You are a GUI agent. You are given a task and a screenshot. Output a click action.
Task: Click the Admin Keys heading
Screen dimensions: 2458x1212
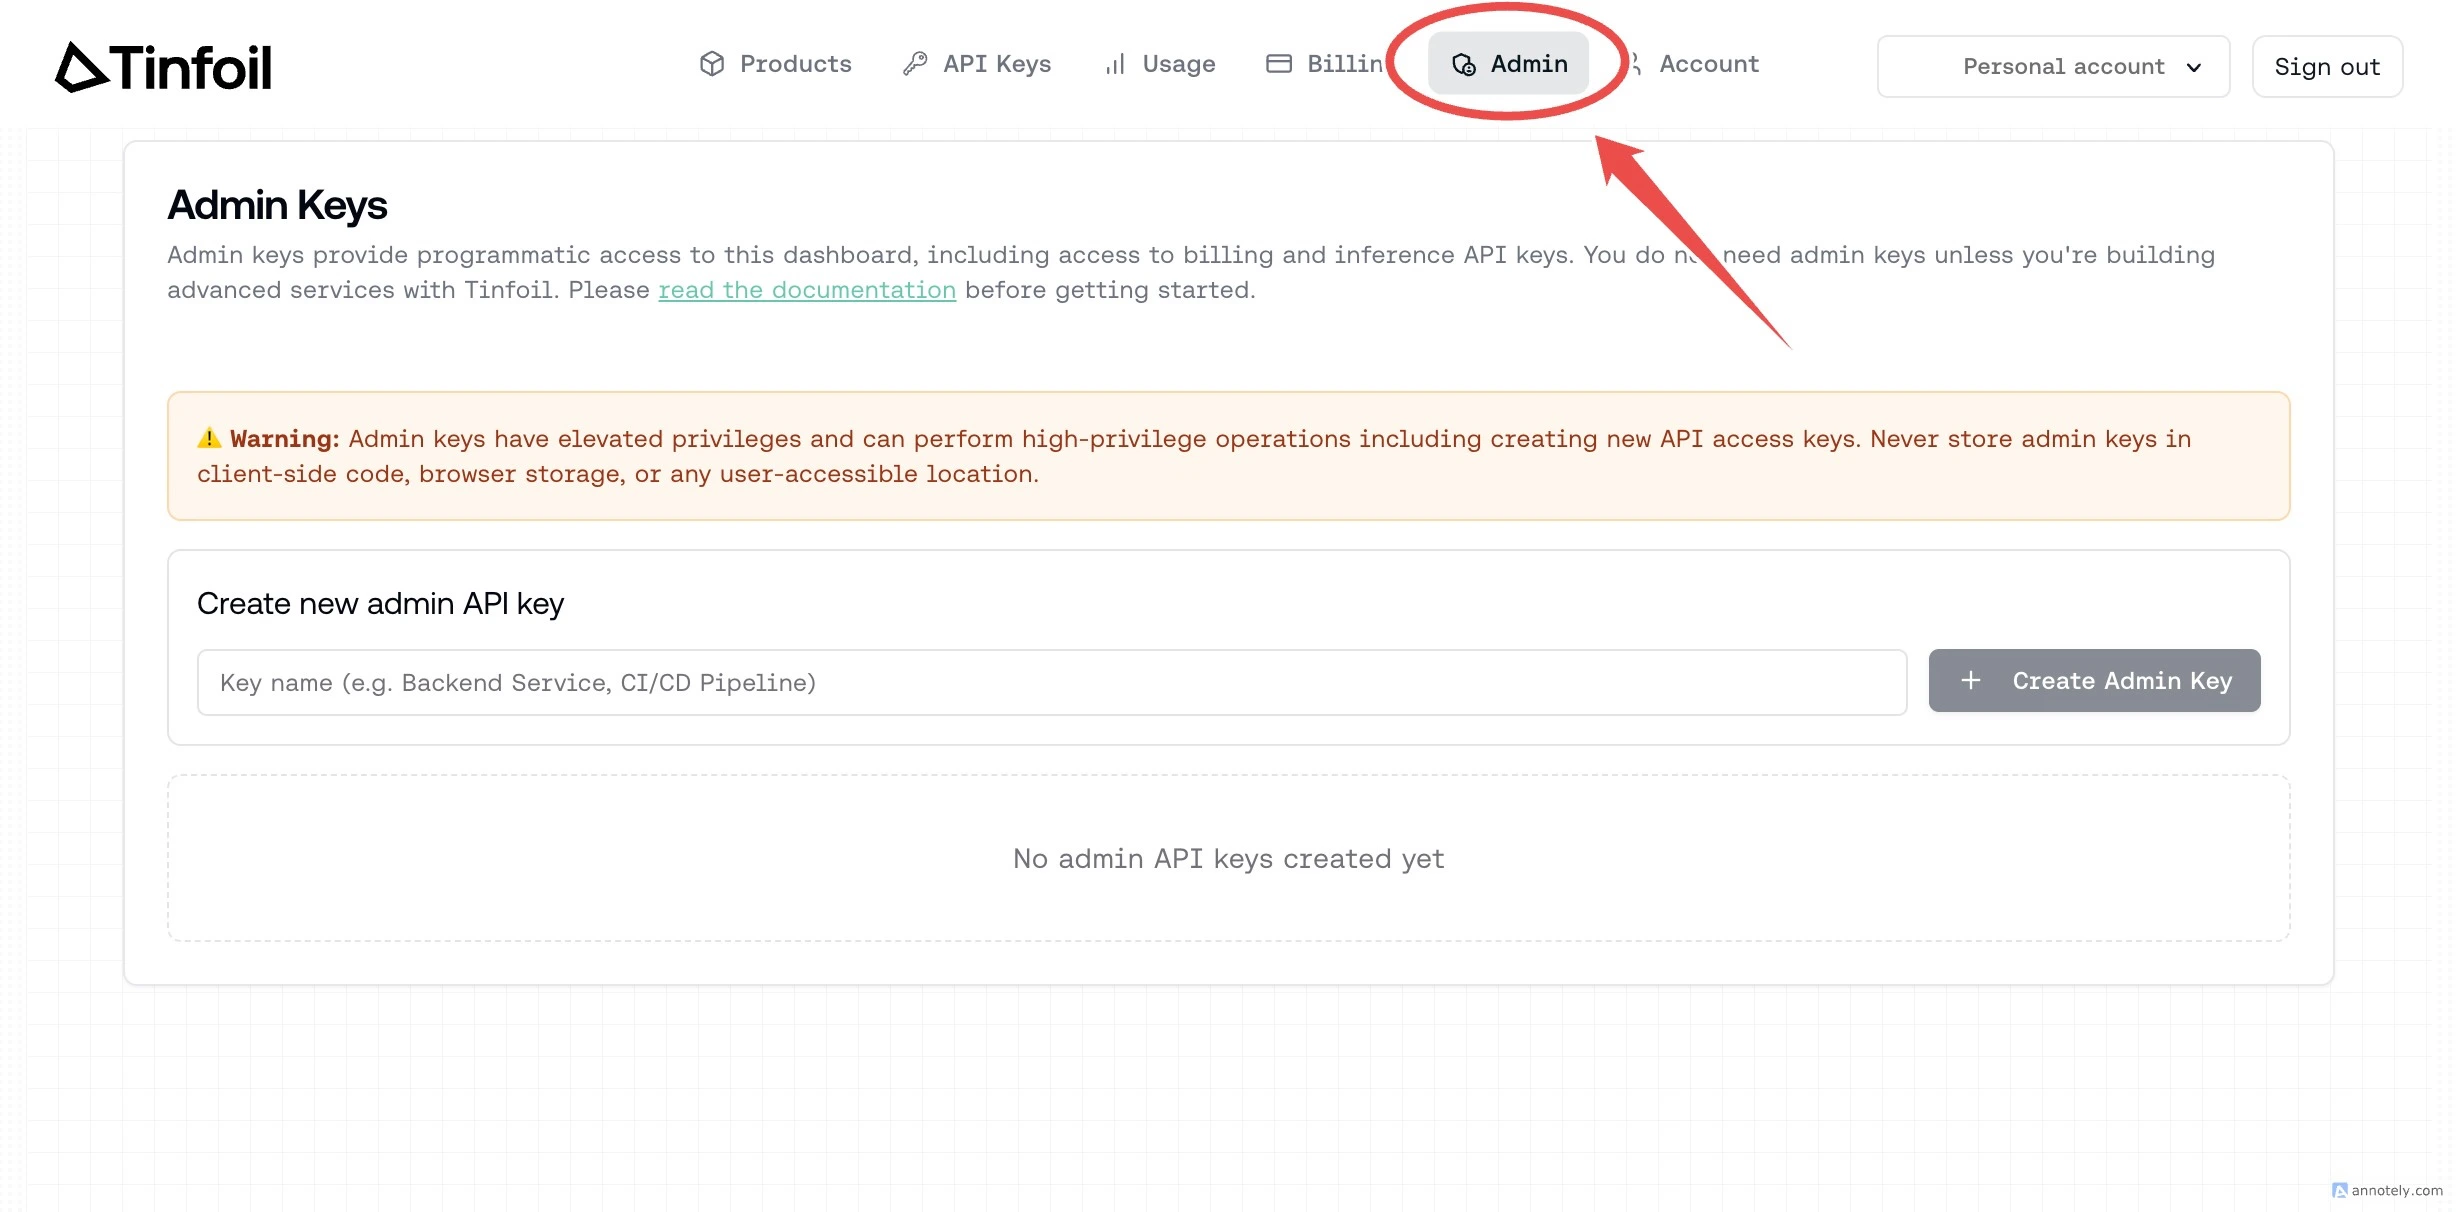tap(277, 205)
